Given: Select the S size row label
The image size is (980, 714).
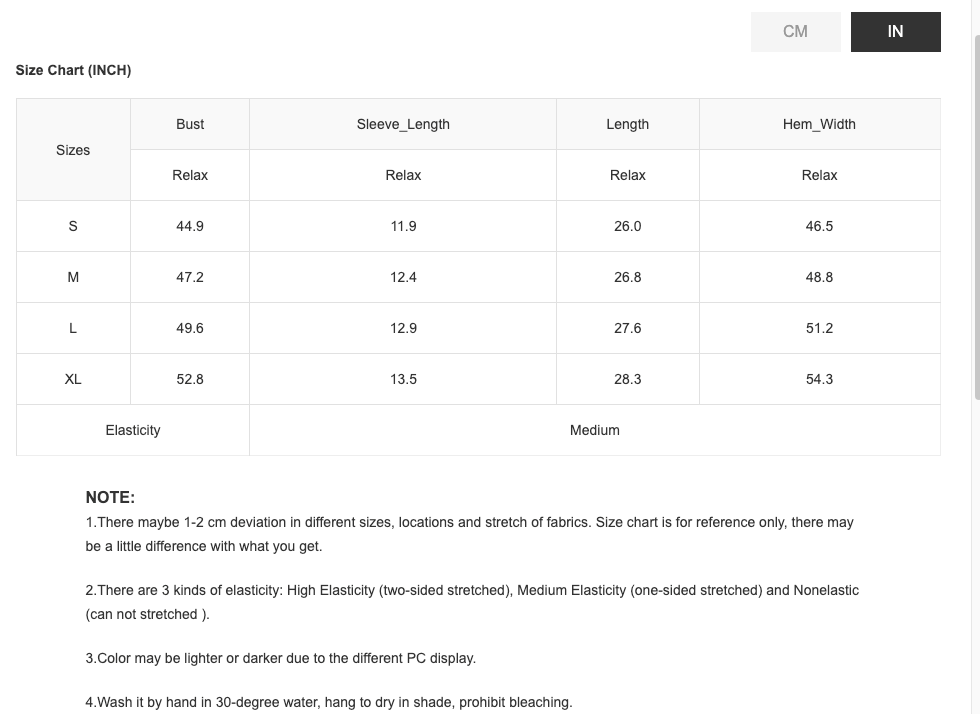Looking at the screenshot, I should [x=73, y=226].
